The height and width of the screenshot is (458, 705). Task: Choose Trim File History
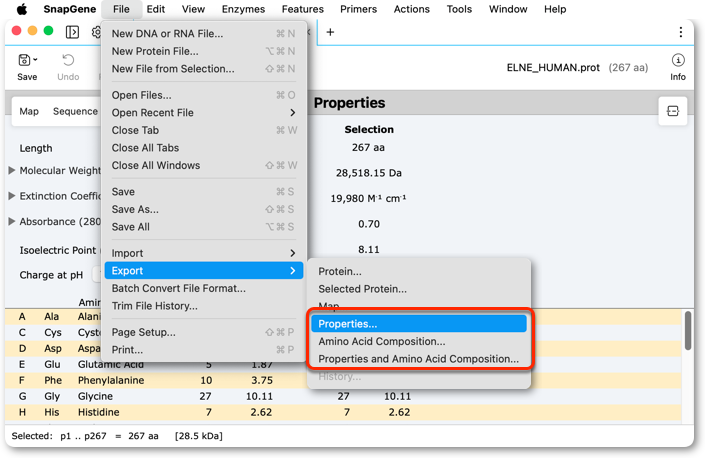[204, 306]
